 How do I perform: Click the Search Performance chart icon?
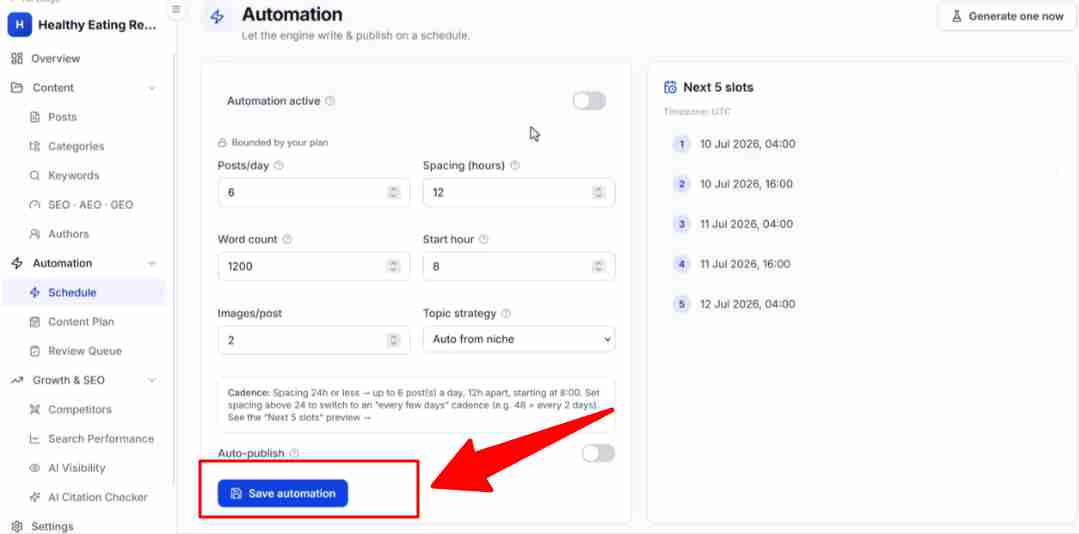click(x=35, y=438)
